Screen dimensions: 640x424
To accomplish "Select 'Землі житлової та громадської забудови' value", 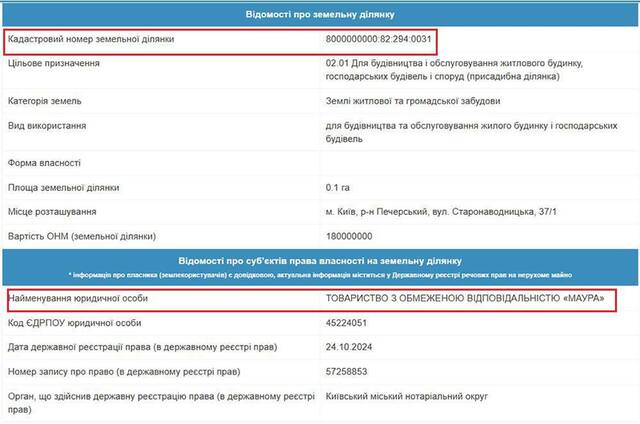I will [413, 101].
